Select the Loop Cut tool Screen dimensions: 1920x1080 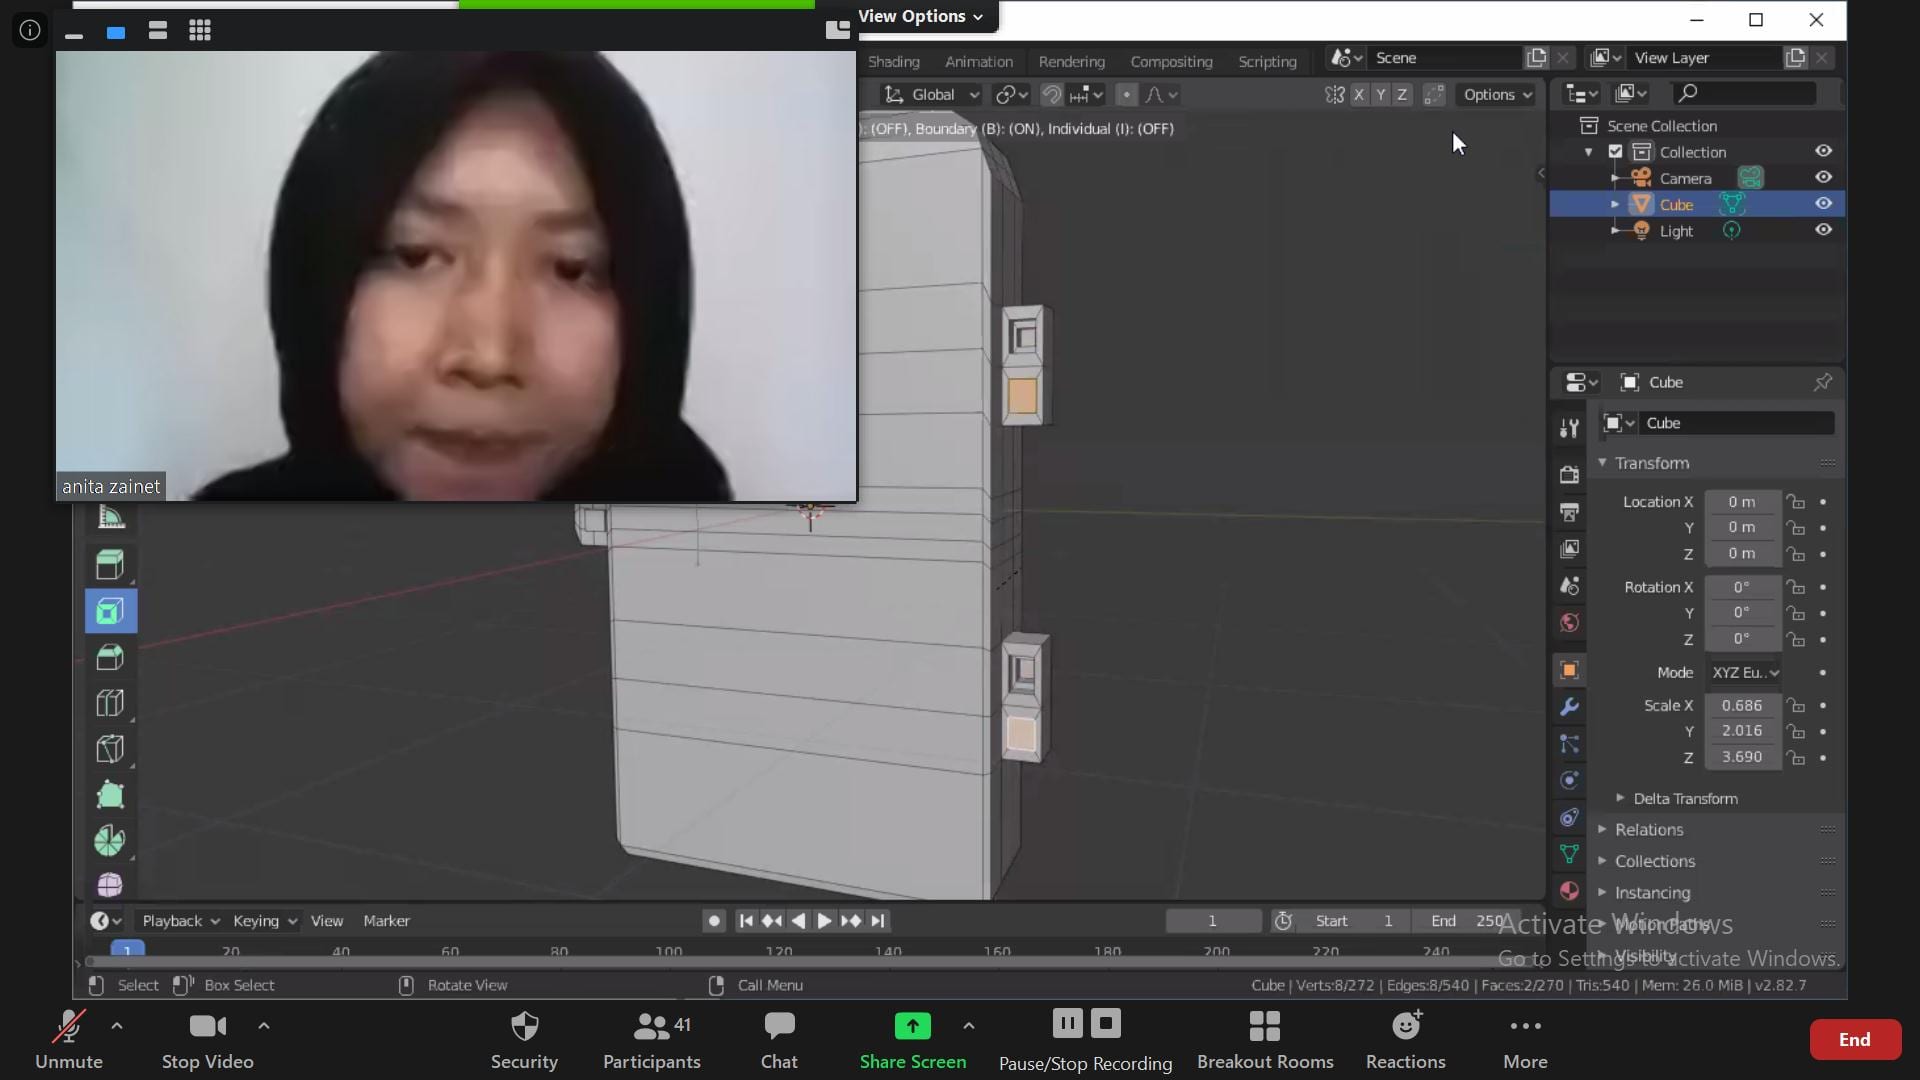point(110,703)
